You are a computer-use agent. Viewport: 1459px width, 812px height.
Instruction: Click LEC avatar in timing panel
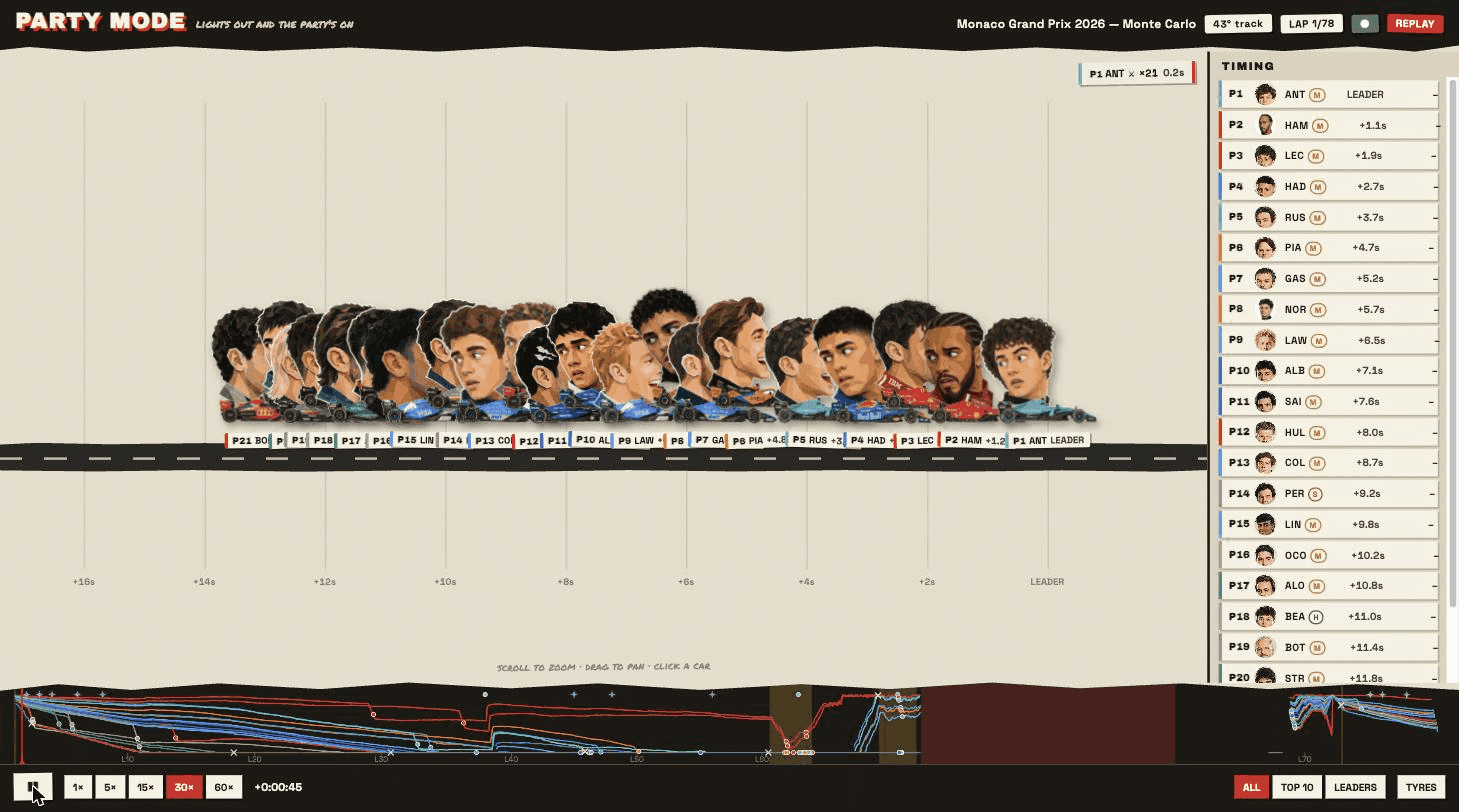pos(1265,156)
